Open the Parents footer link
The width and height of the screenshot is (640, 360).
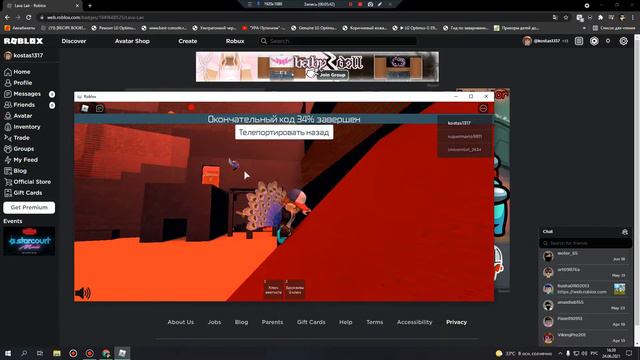[x=272, y=322]
